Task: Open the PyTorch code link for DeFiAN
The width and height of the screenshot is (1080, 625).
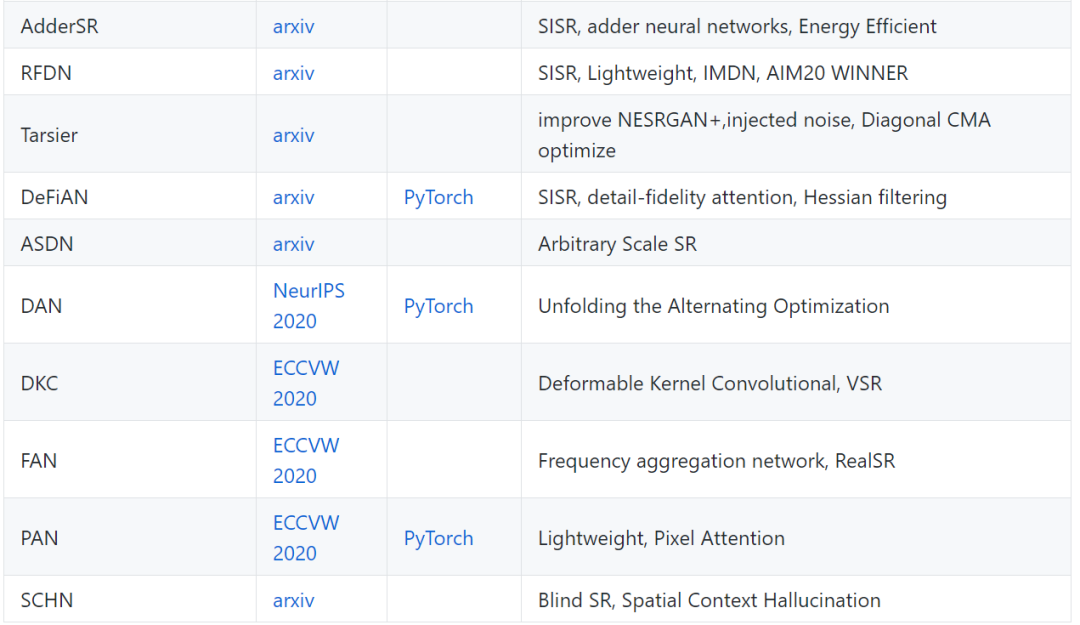Action: [438, 197]
